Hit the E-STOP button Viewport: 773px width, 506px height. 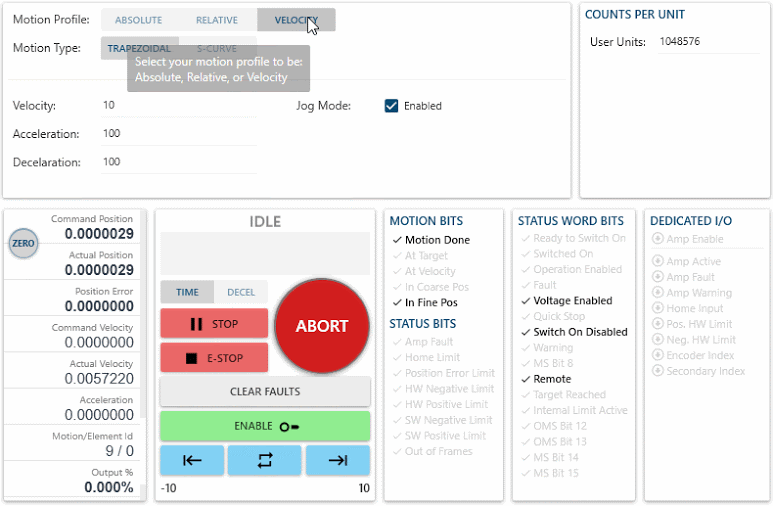tap(214, 358)
